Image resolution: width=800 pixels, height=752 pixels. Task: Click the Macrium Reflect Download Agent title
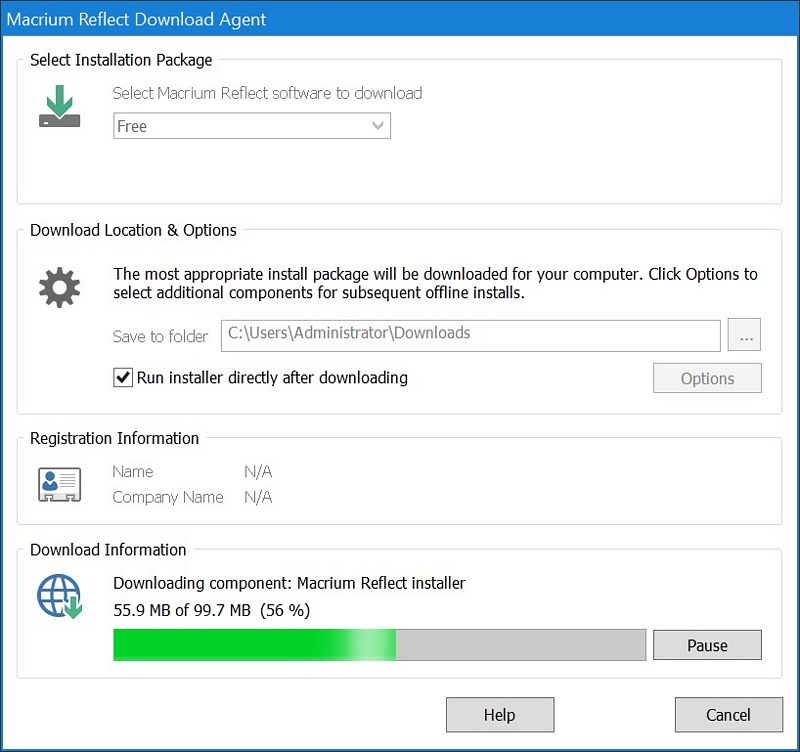click(136, 19)
